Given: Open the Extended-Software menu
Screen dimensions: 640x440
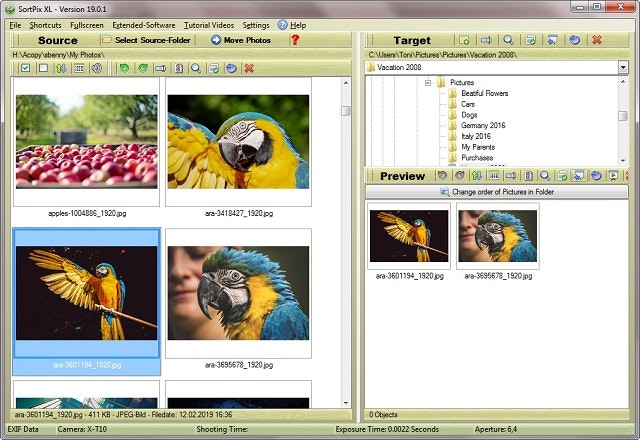Looking at the screenshot, I should click(144, 25).
